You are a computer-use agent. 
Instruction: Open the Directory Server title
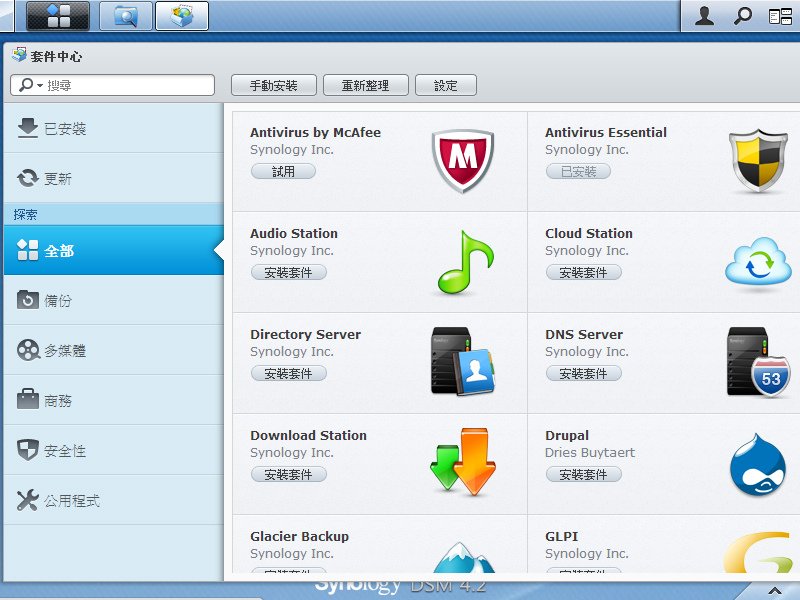tap(305, 335)
